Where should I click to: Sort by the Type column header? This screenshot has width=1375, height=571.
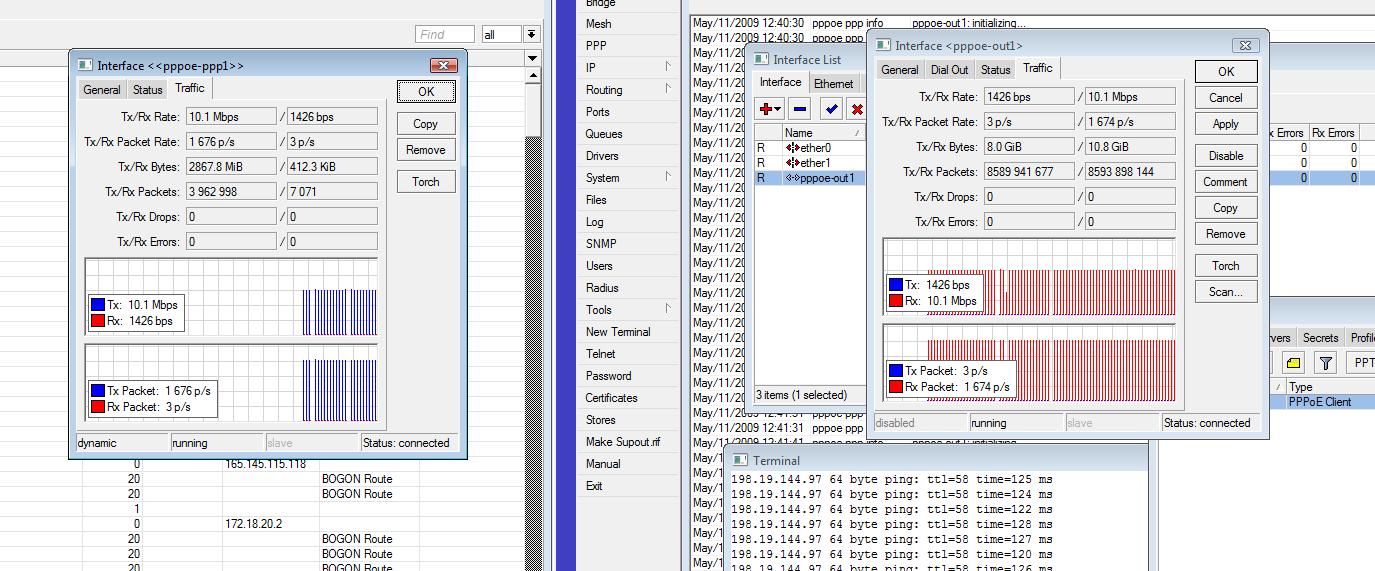click(1329, 387)
